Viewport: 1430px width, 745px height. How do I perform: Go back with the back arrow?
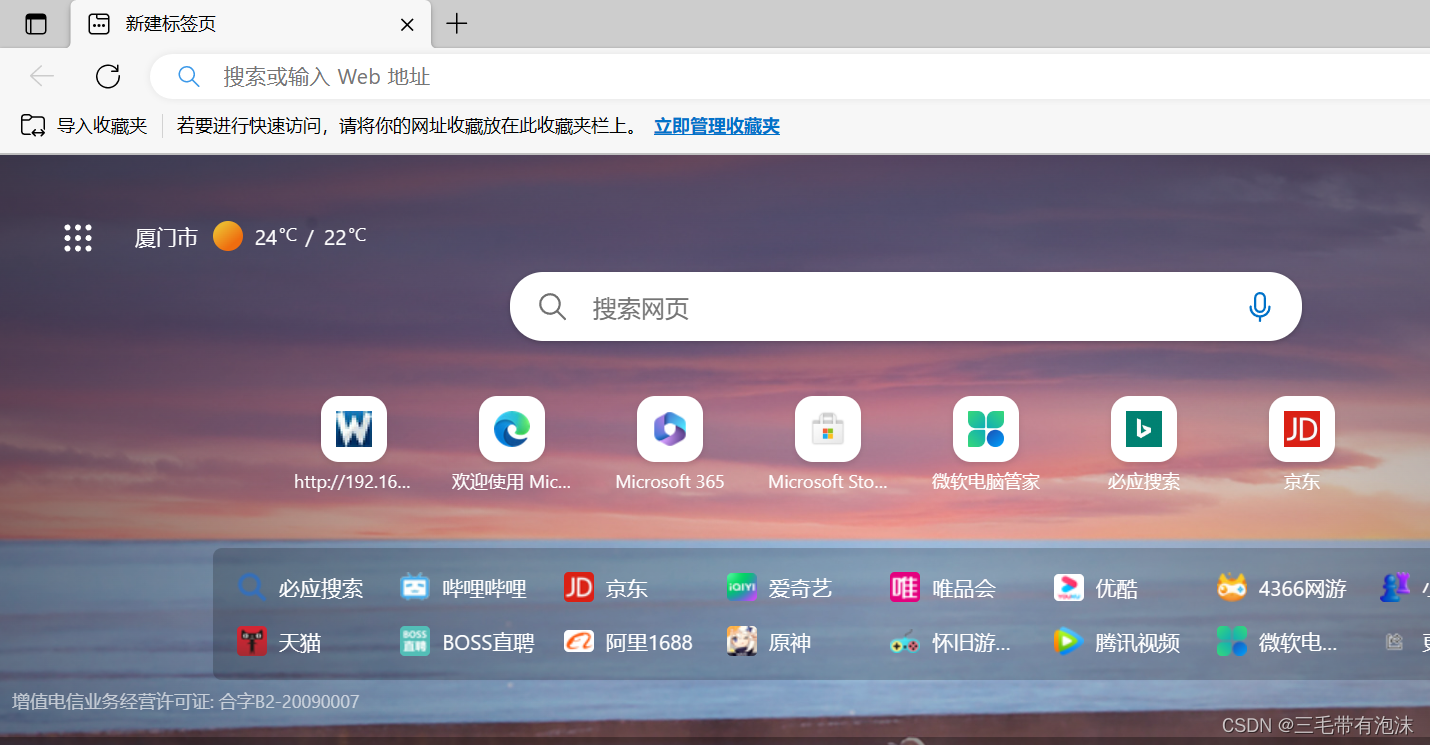pyautogui.click(x=42, y=76)
